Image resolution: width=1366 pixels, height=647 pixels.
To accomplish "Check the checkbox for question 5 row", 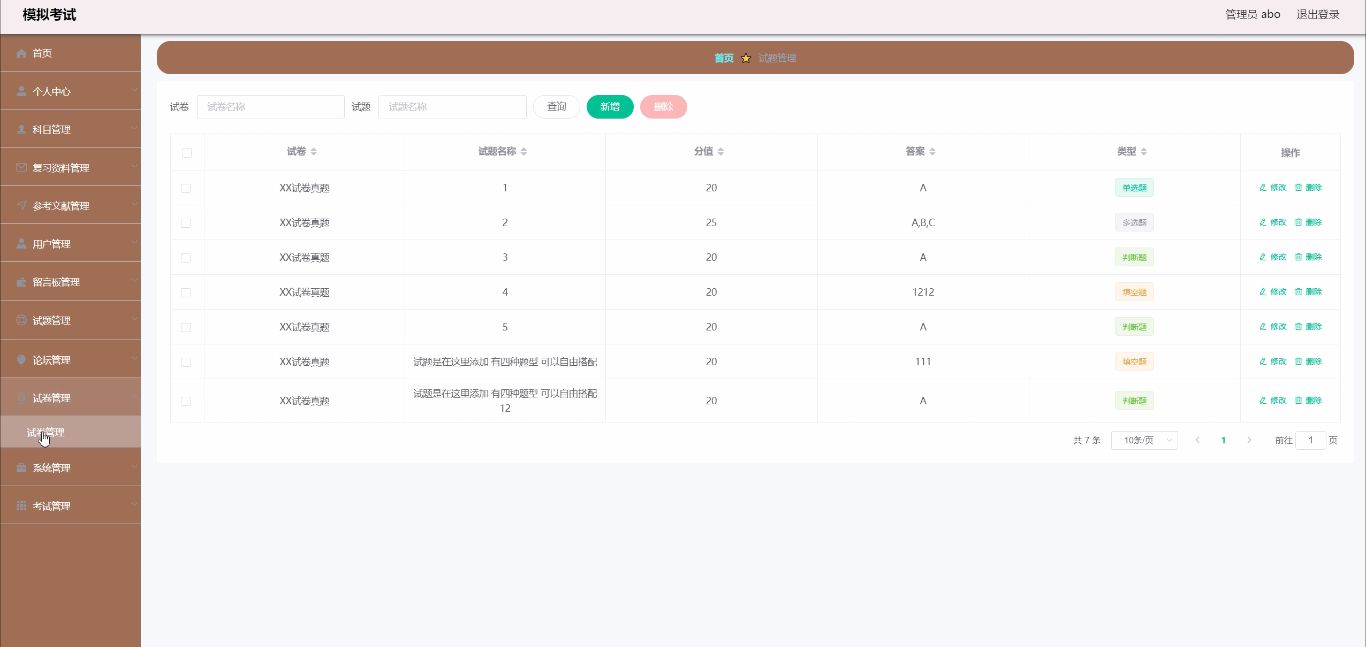I will 187,328.
